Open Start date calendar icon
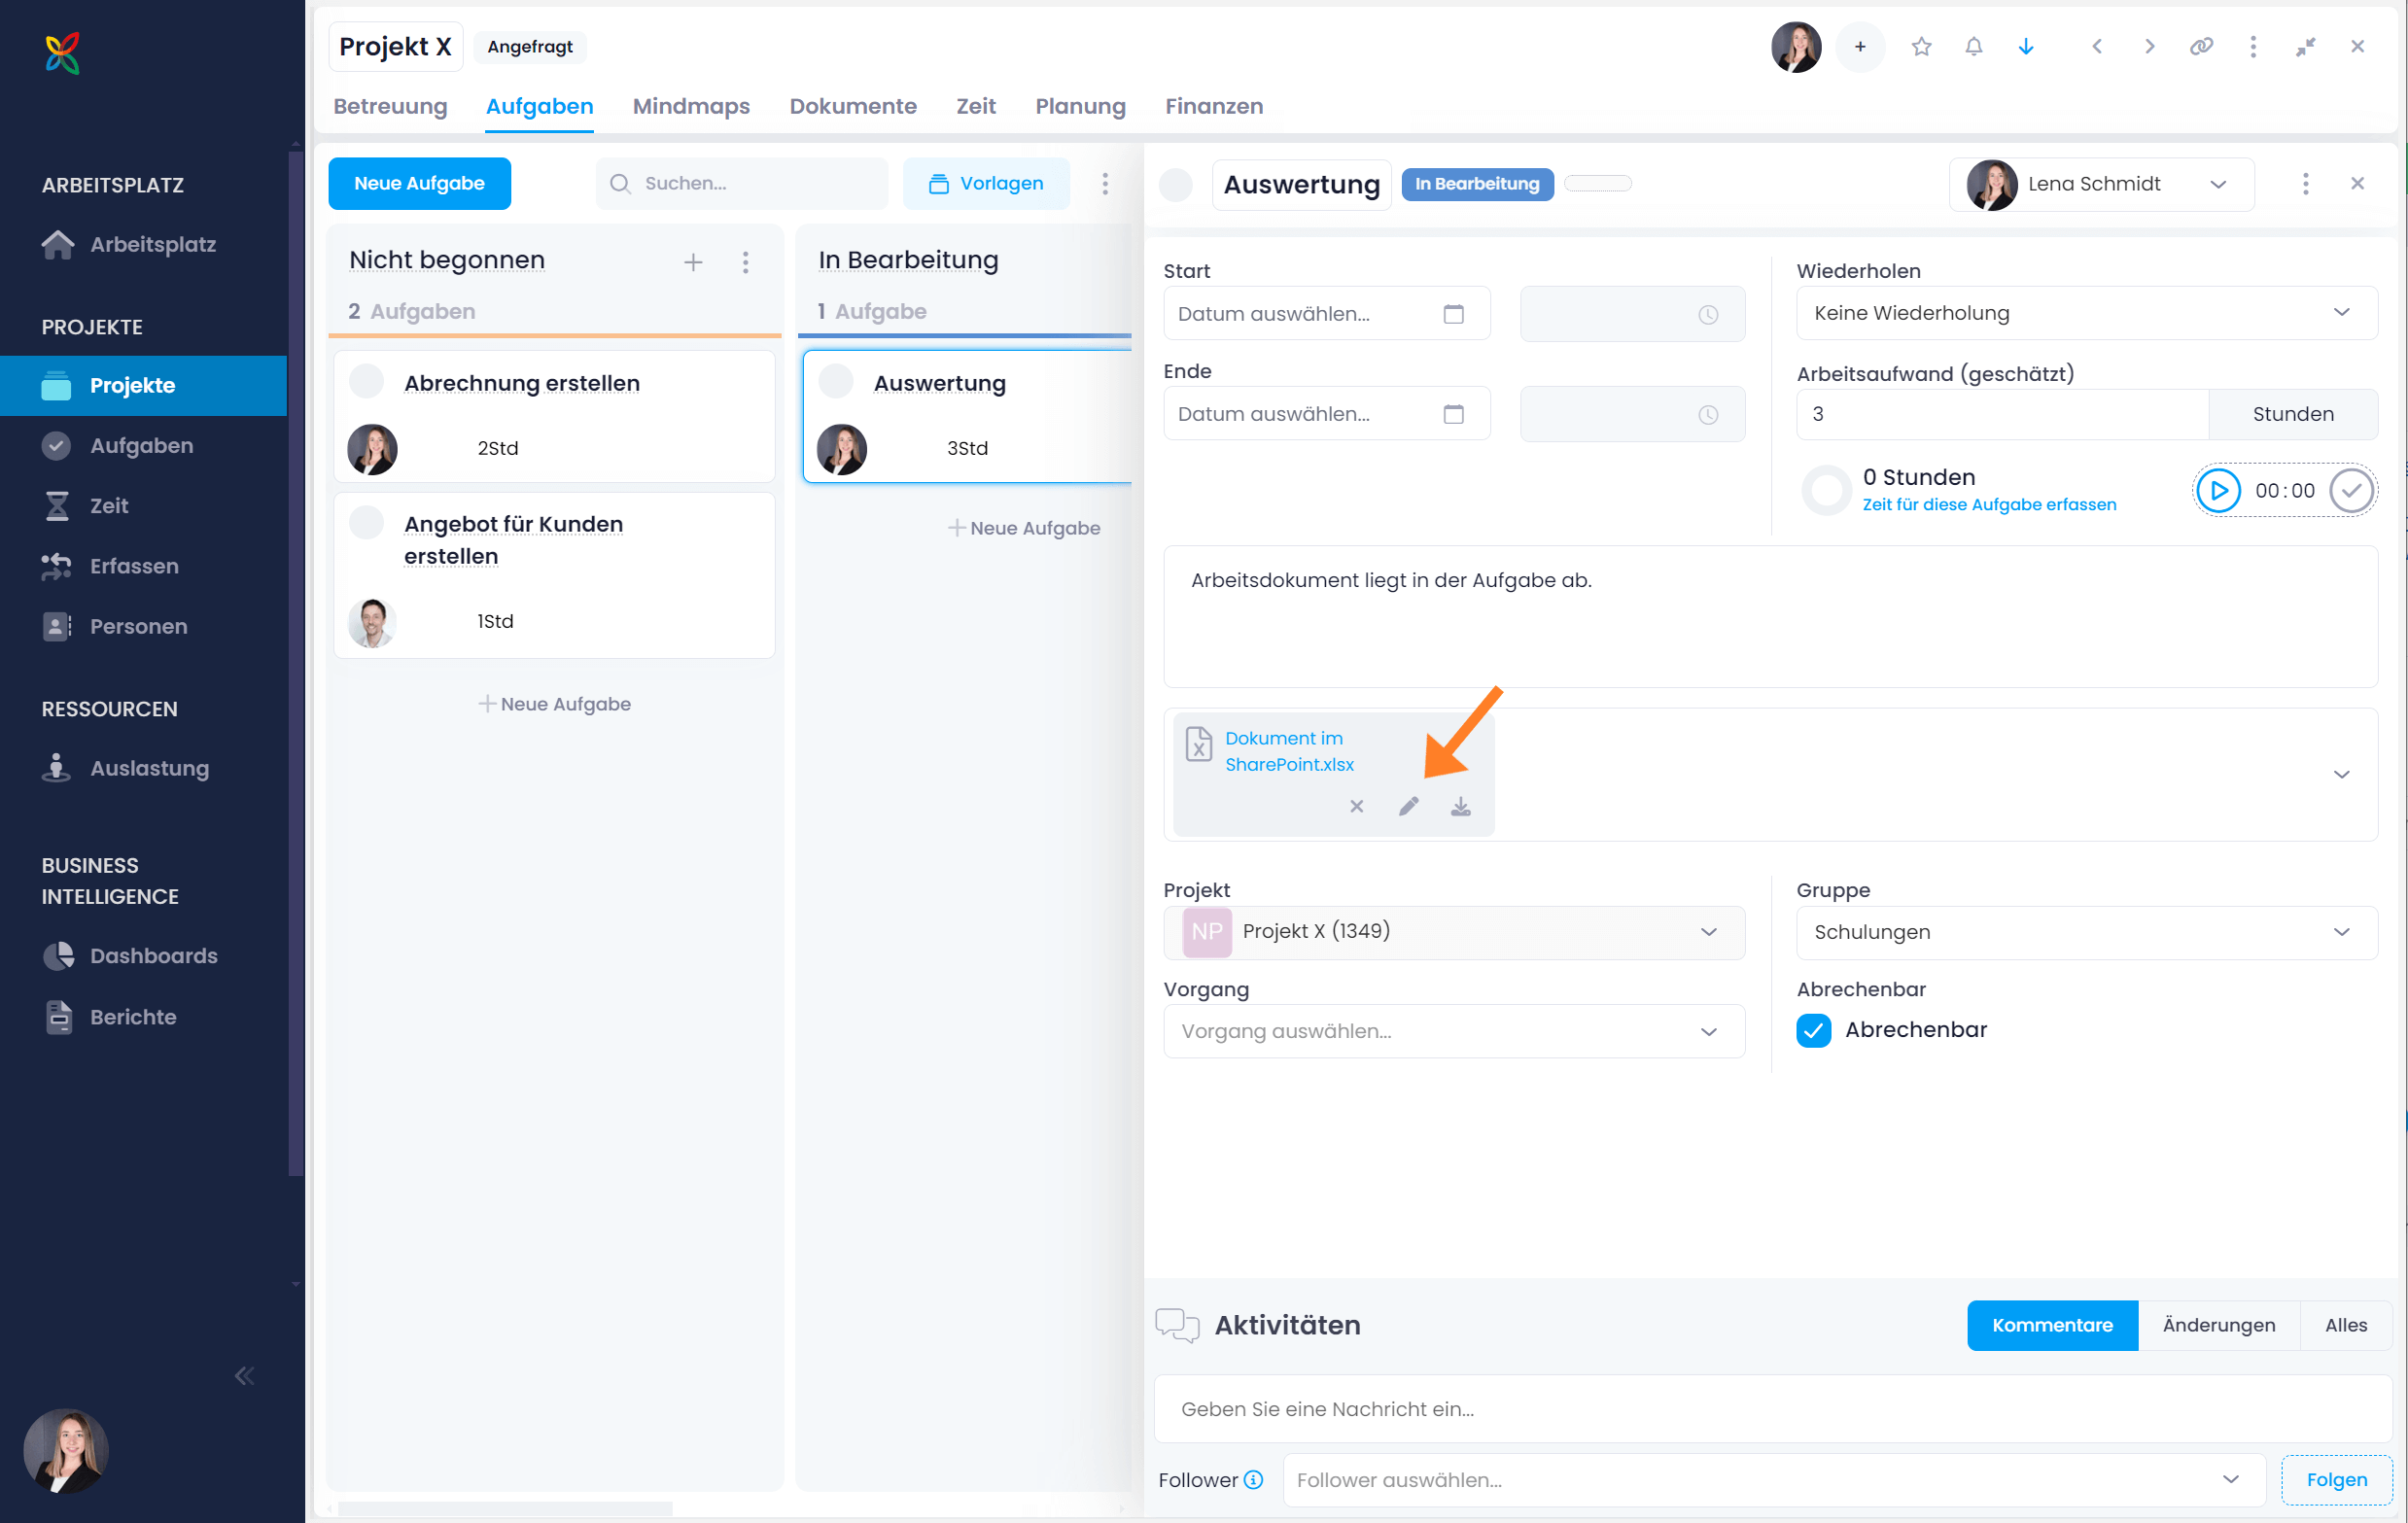The width and height of the screenshot is (2408, 1523). click(x=1453, y=314)
